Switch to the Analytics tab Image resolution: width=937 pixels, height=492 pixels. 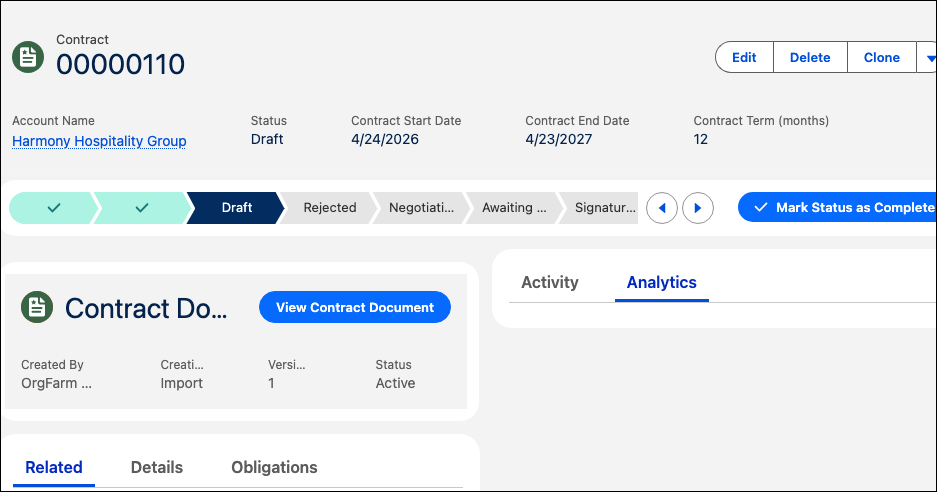(662, 282)
